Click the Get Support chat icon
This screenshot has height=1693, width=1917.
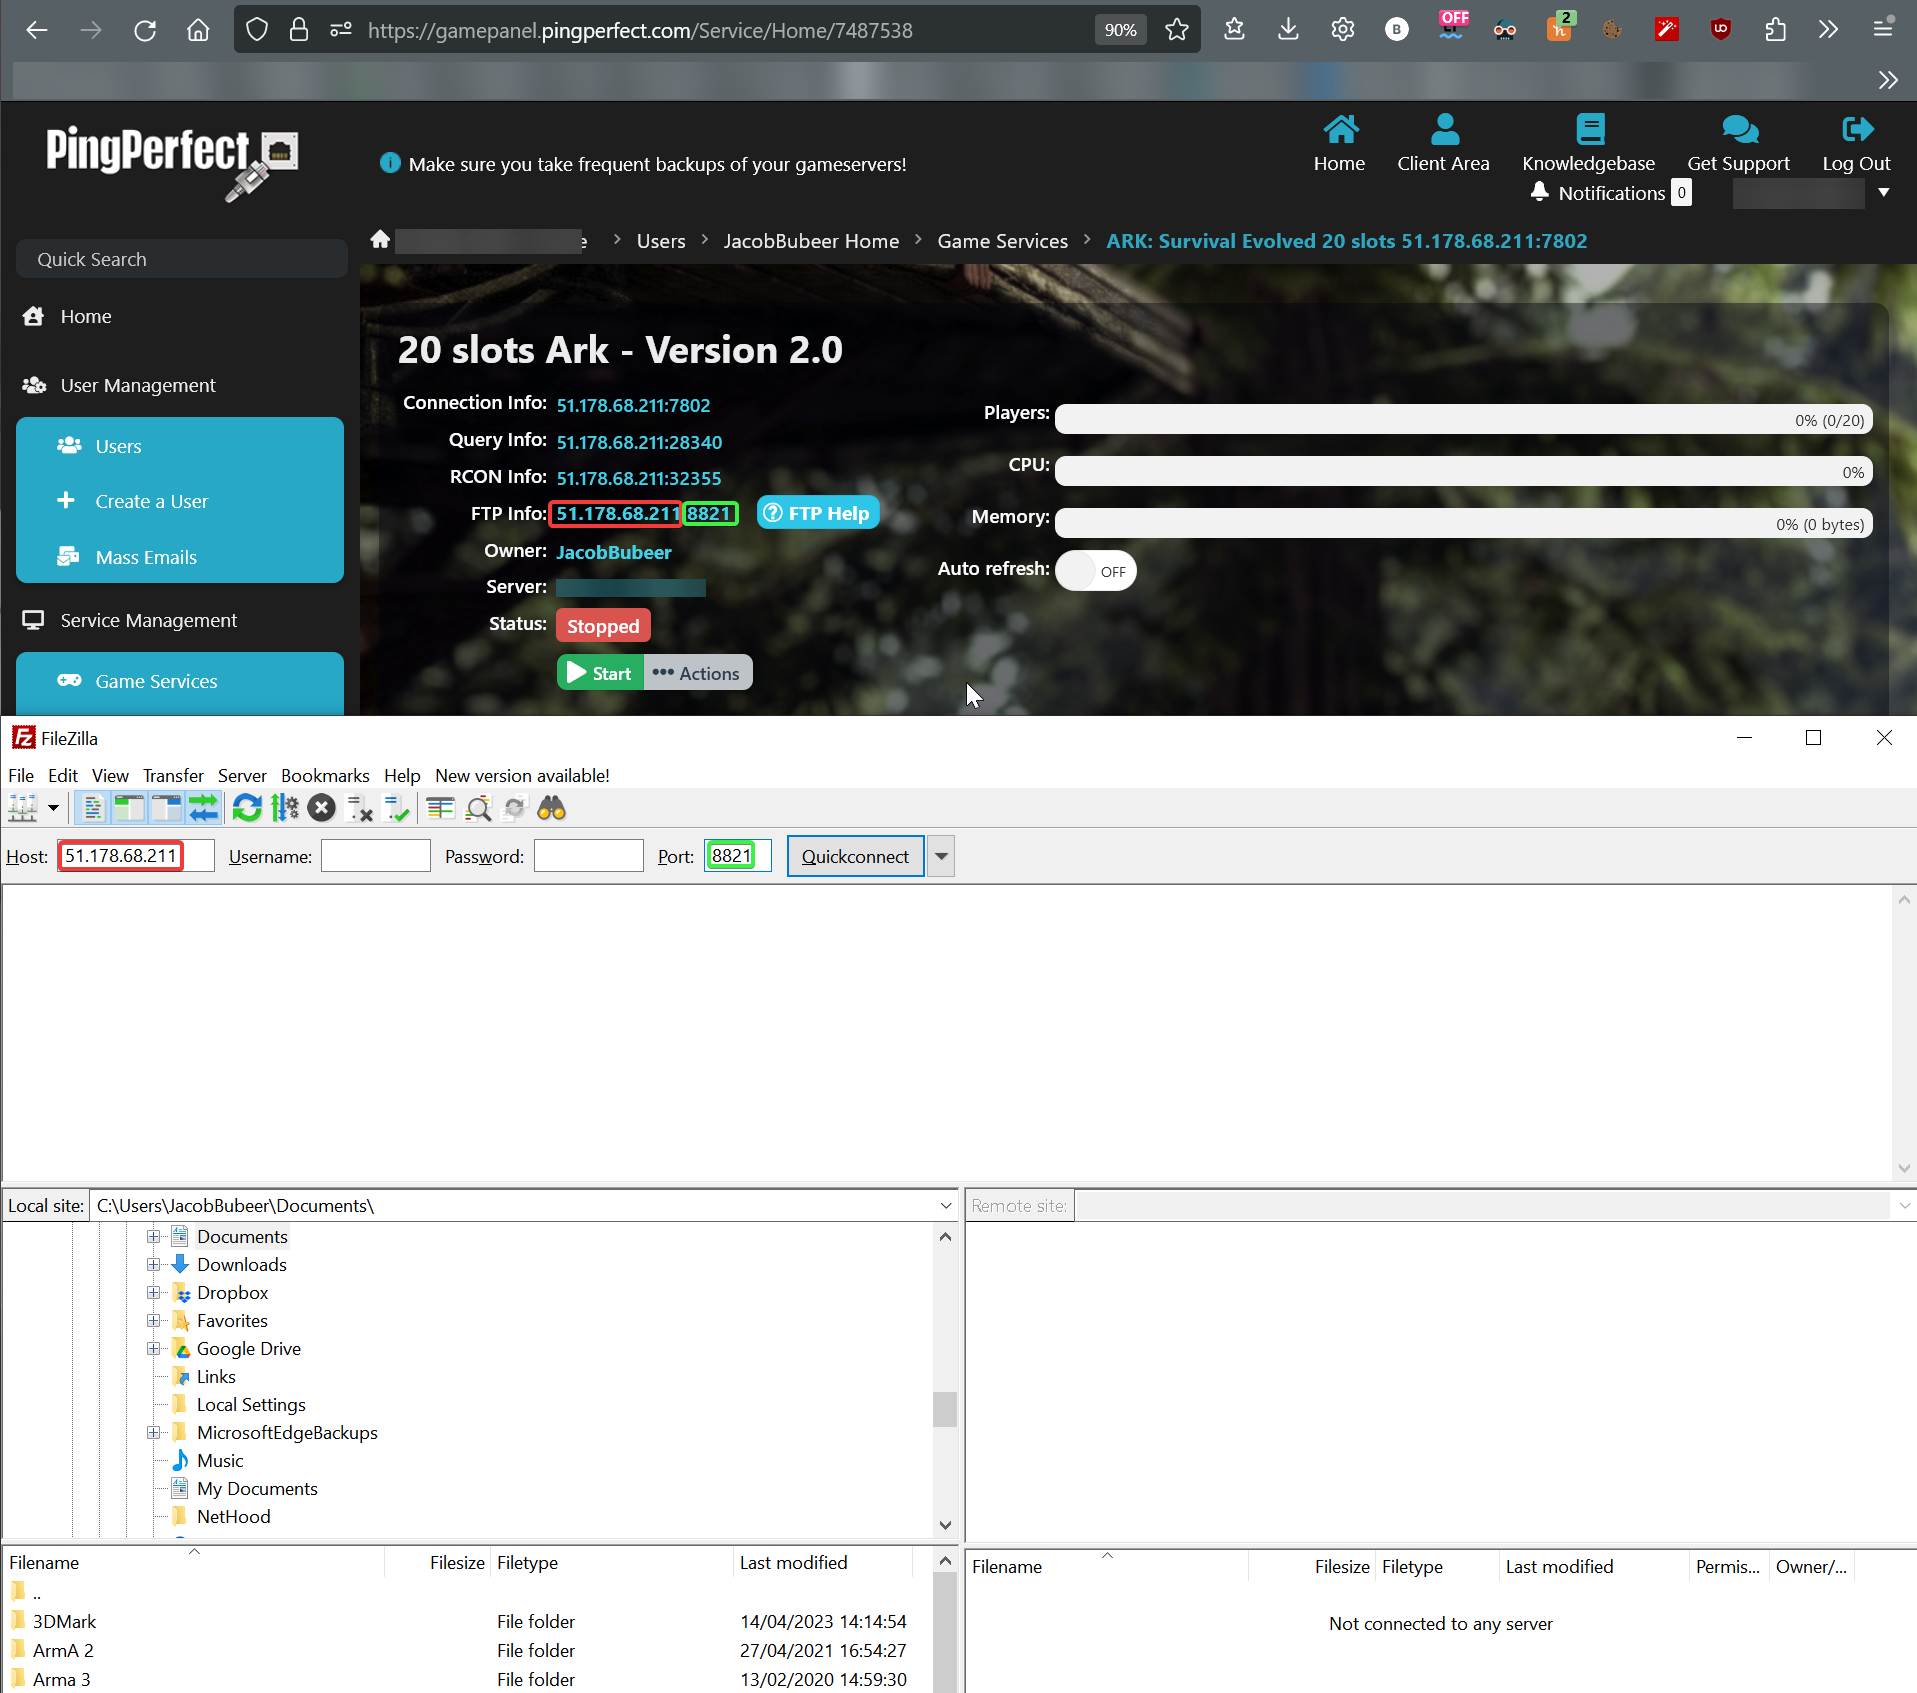(1739, 130)
